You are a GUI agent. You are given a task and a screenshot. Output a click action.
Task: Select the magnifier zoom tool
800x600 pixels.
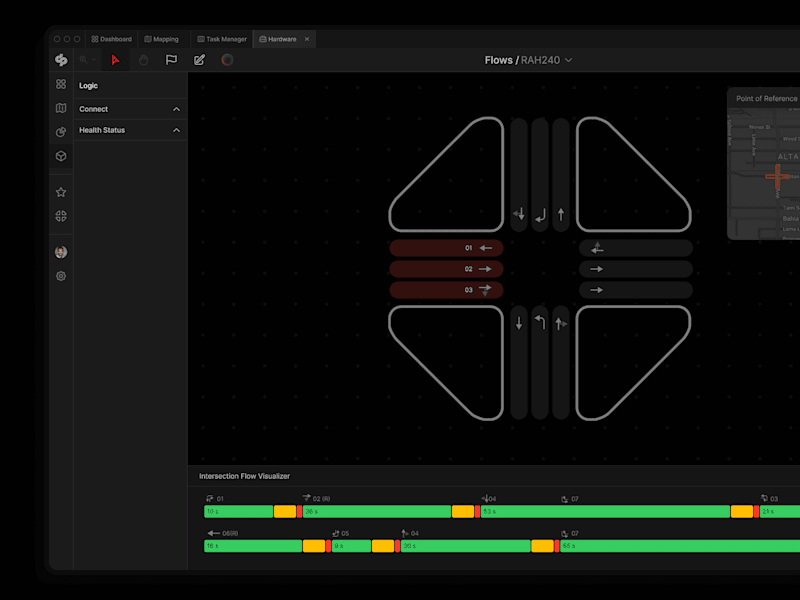coord(83,60)
